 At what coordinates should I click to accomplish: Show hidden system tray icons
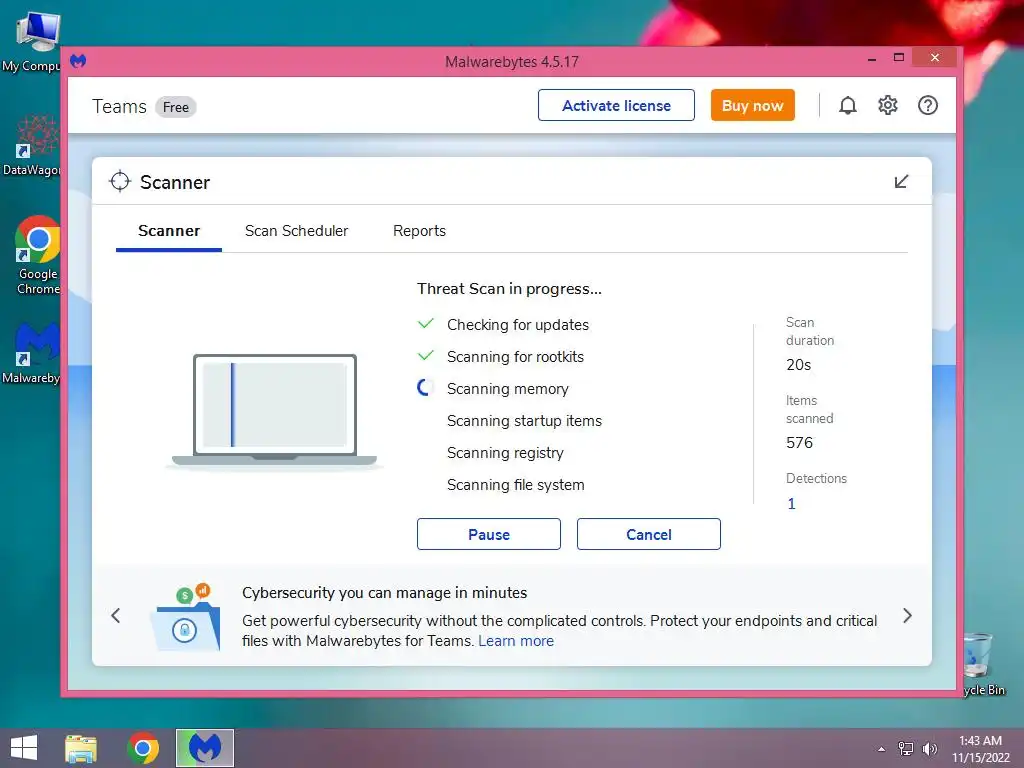(882, 749)
